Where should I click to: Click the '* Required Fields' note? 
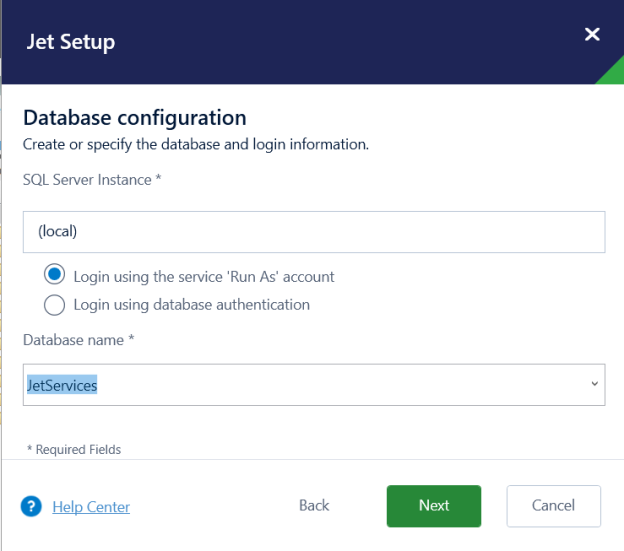click(x=74, y=450)
